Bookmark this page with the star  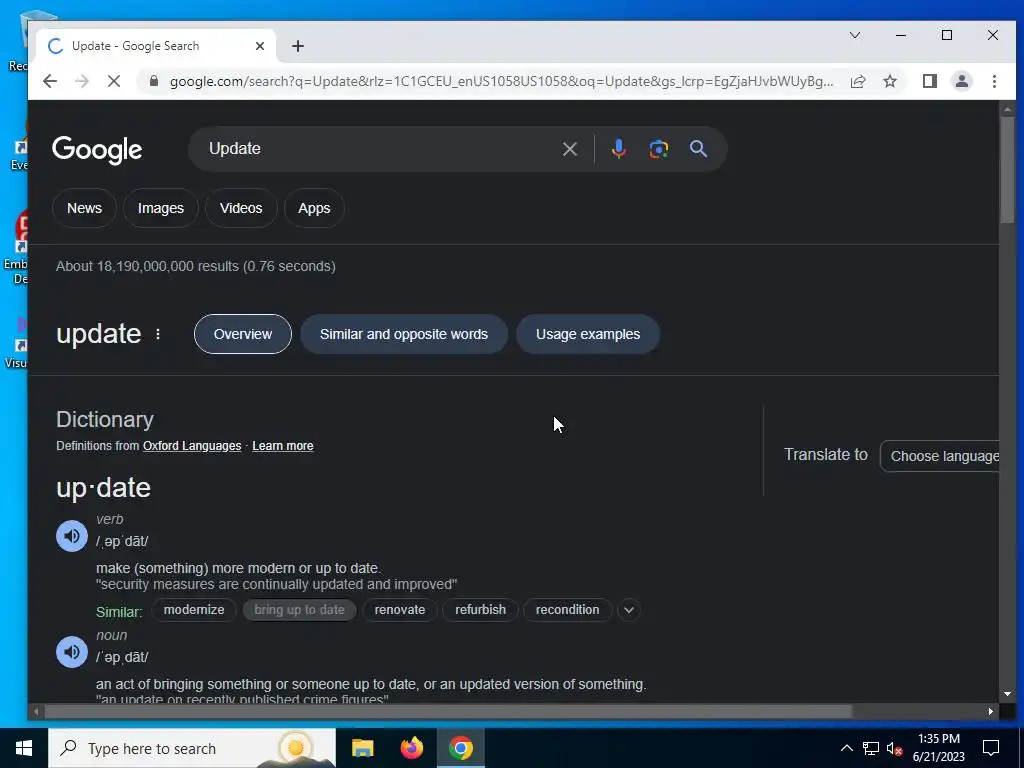[x=889, y=81]
